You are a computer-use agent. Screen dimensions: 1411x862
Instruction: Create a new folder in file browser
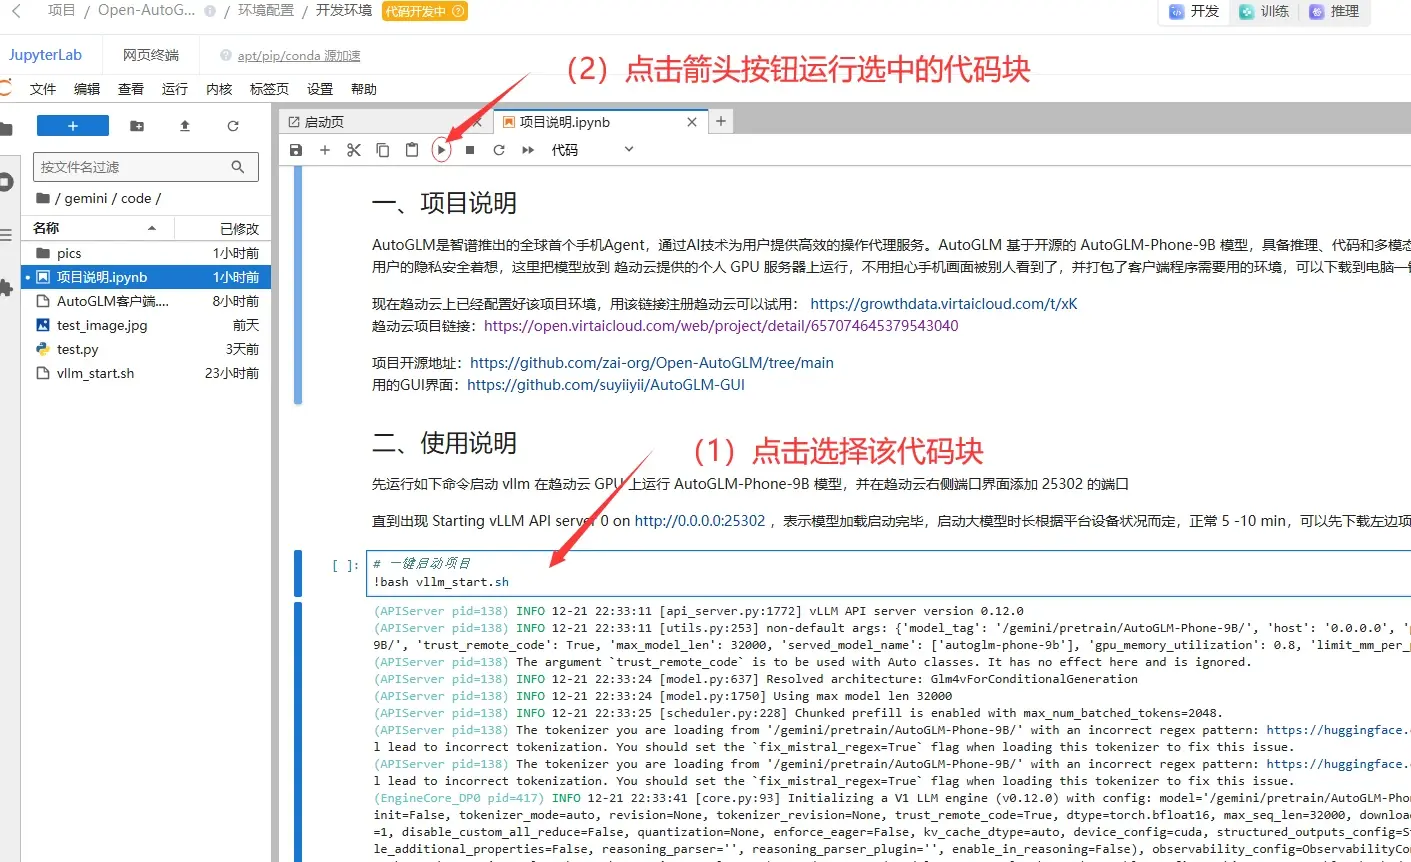coord(137,126)
